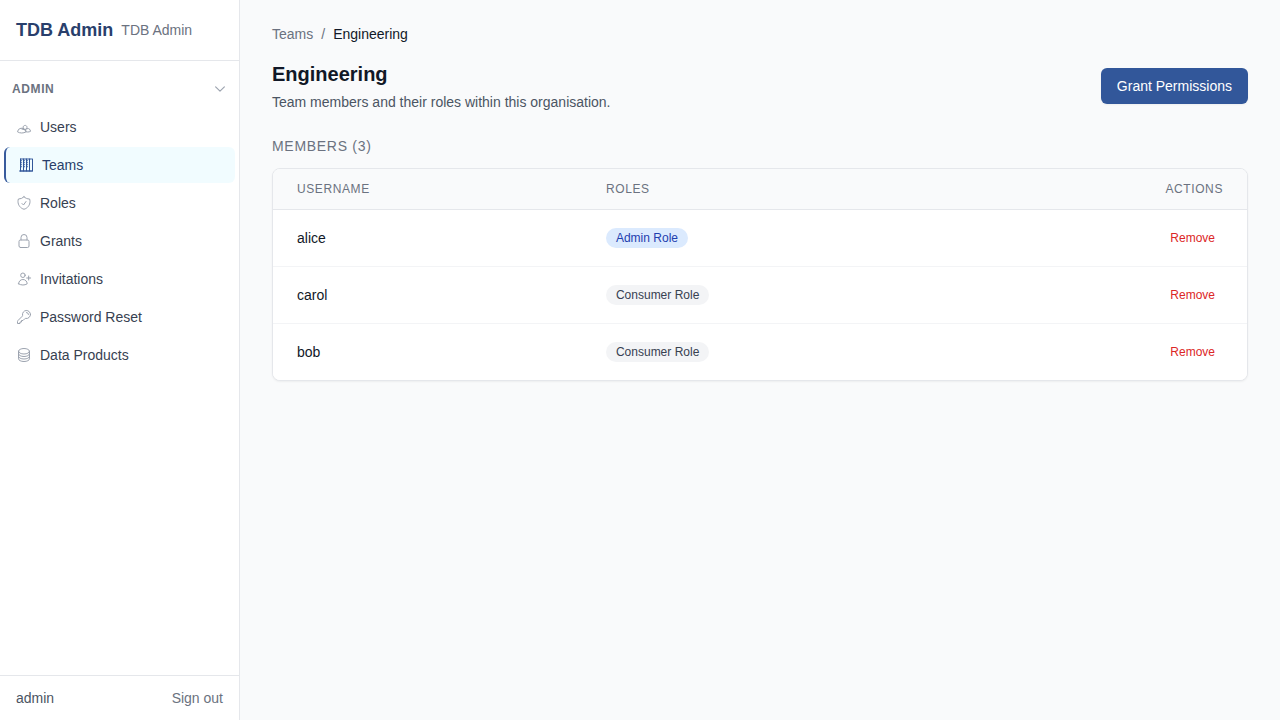Open the Users menu item

click(120, 127)
